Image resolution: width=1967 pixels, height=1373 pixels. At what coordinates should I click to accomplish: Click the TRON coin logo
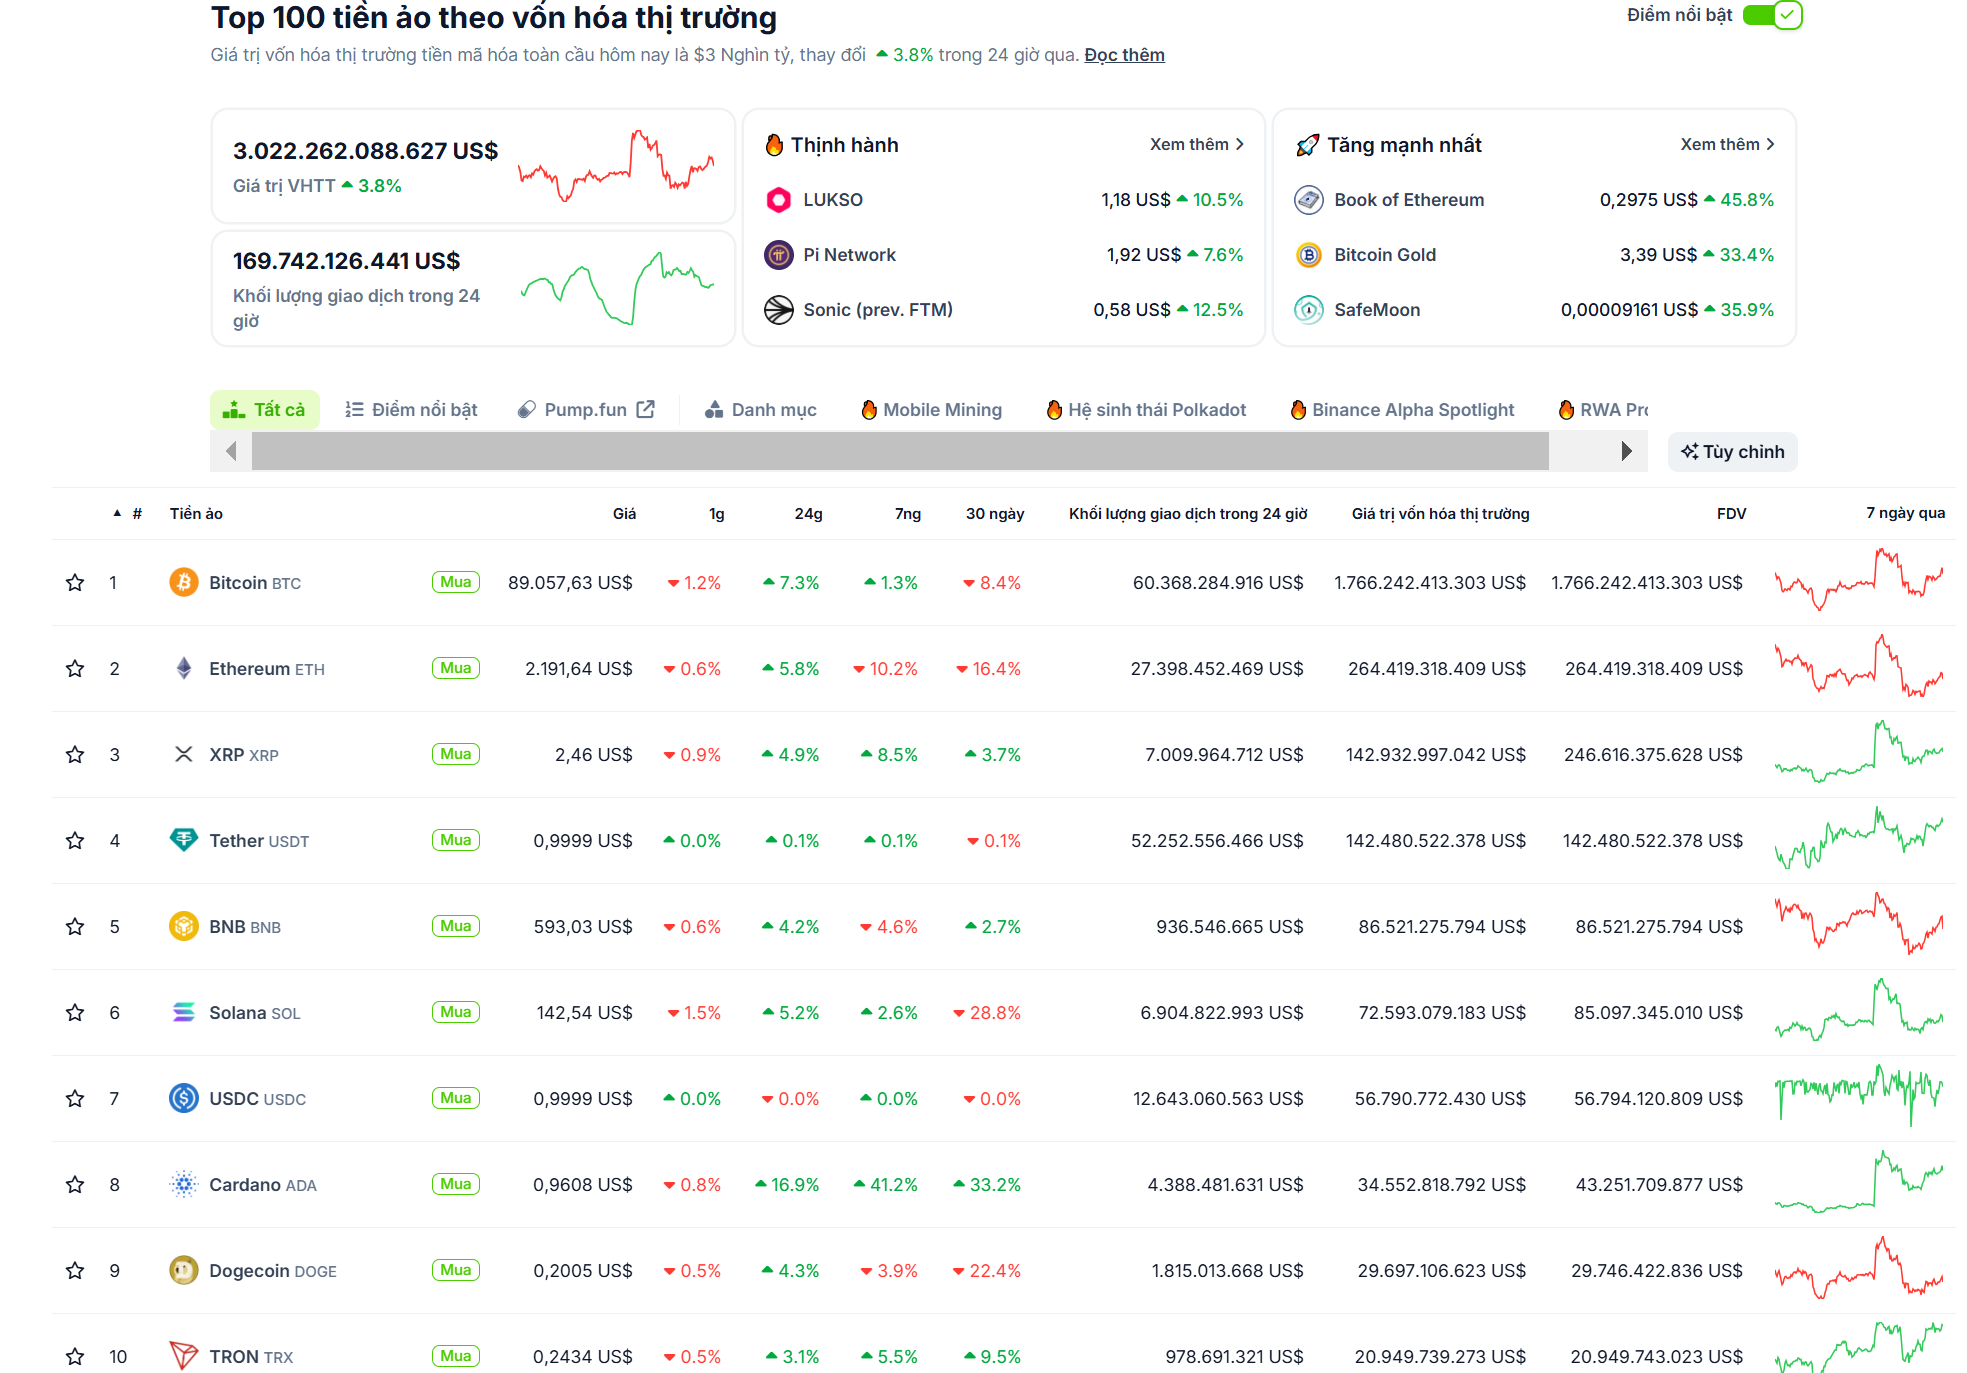(x=184, y=1356)
